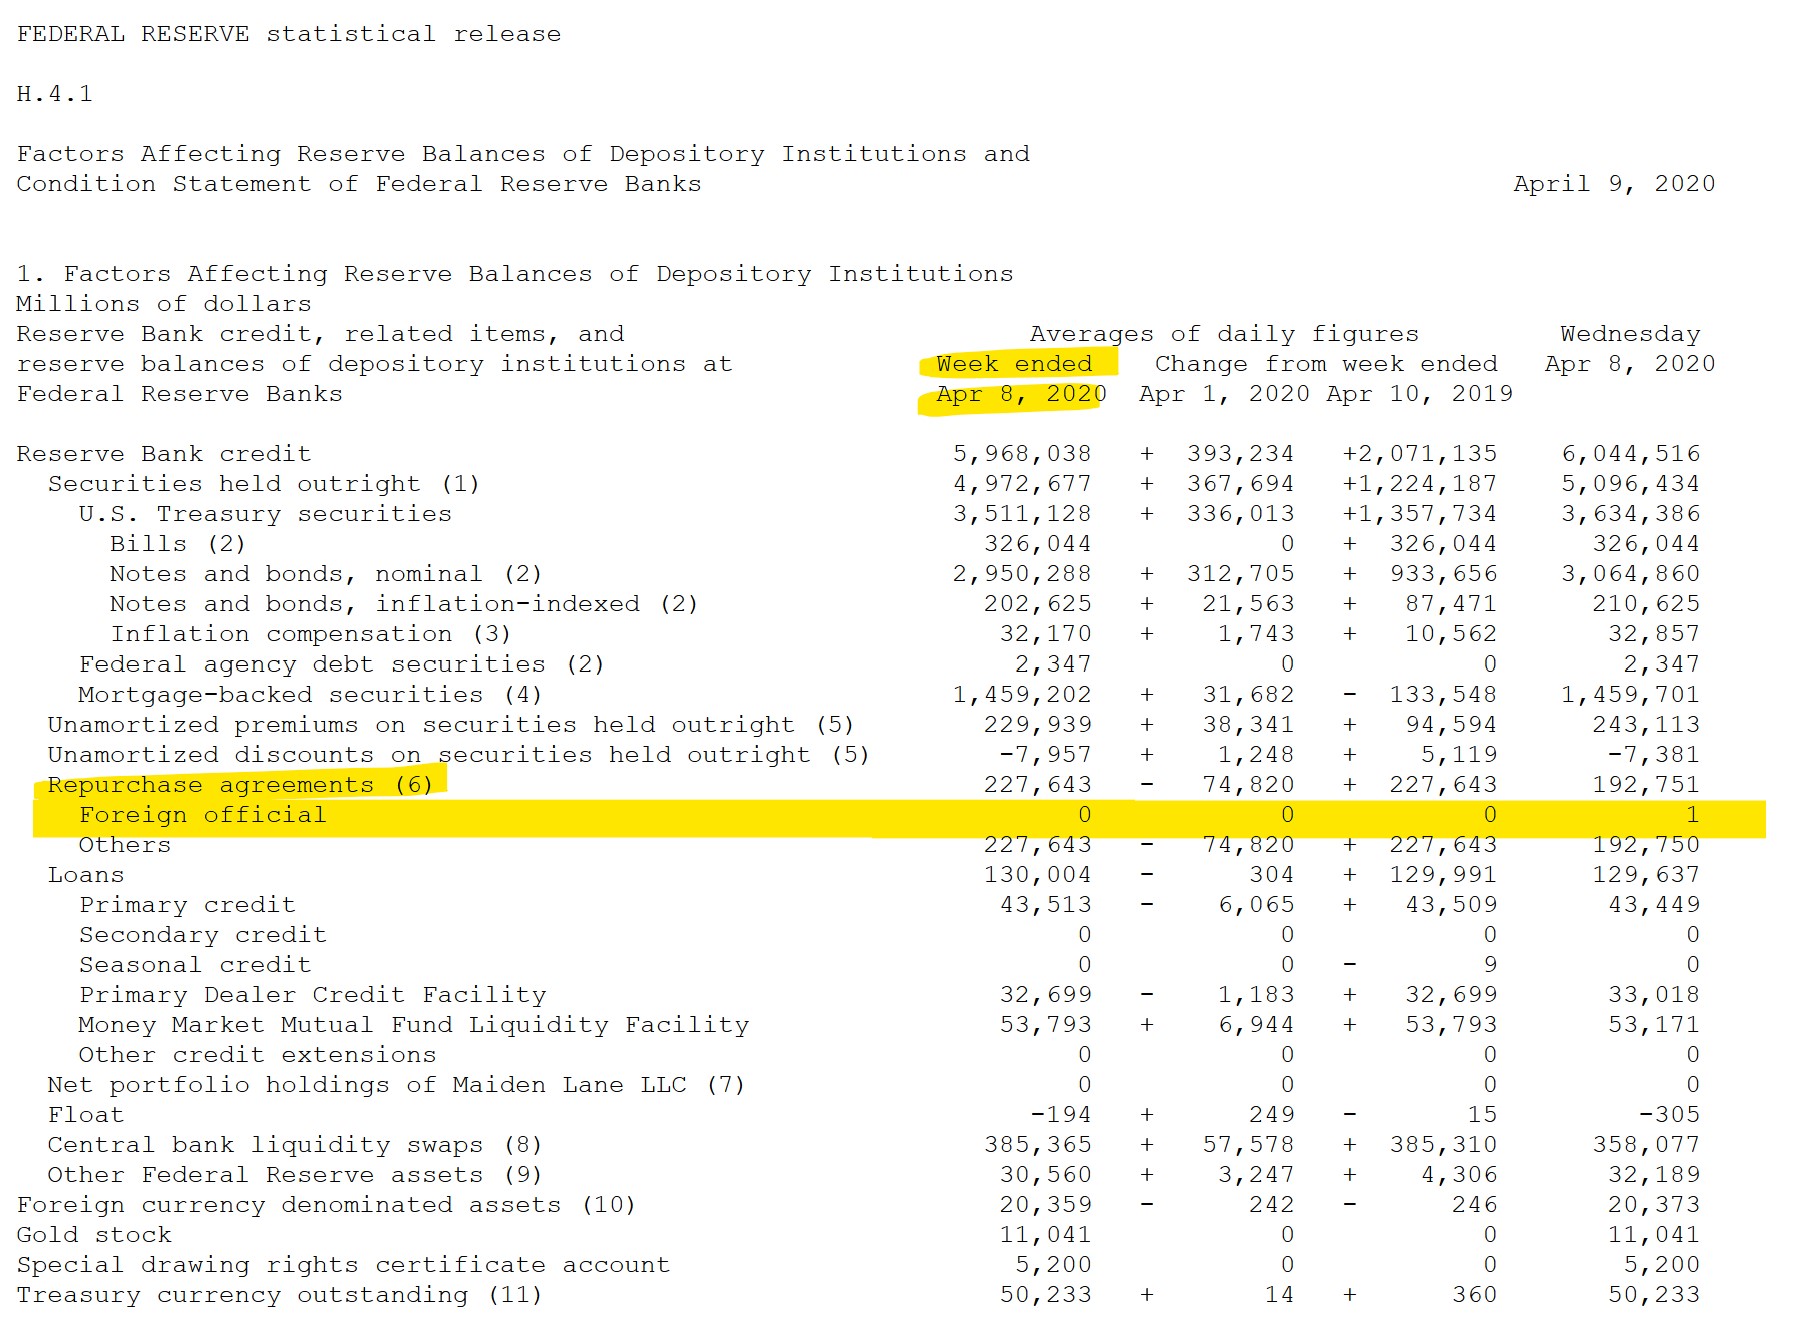
Task: Click the "FEDERAL RESERVE statistical release" heading
Action: click(288, 34)
